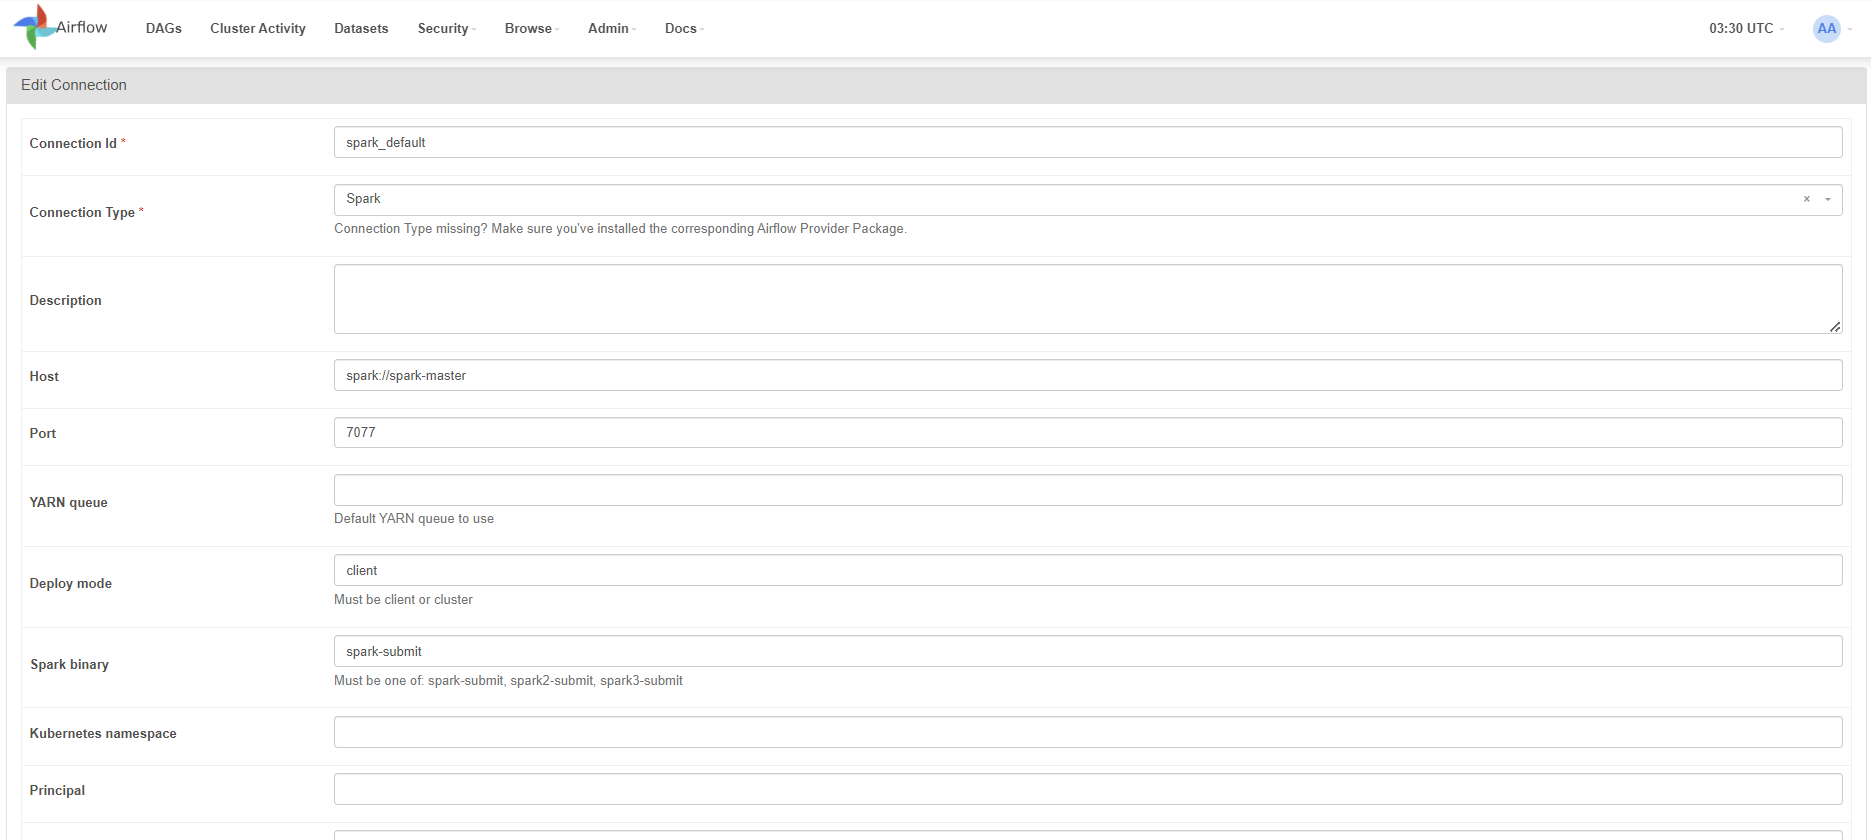The image size is (1871, 840).
Task: Click the 'Must be client or cluster' hint
Action: tap(403, 599)
